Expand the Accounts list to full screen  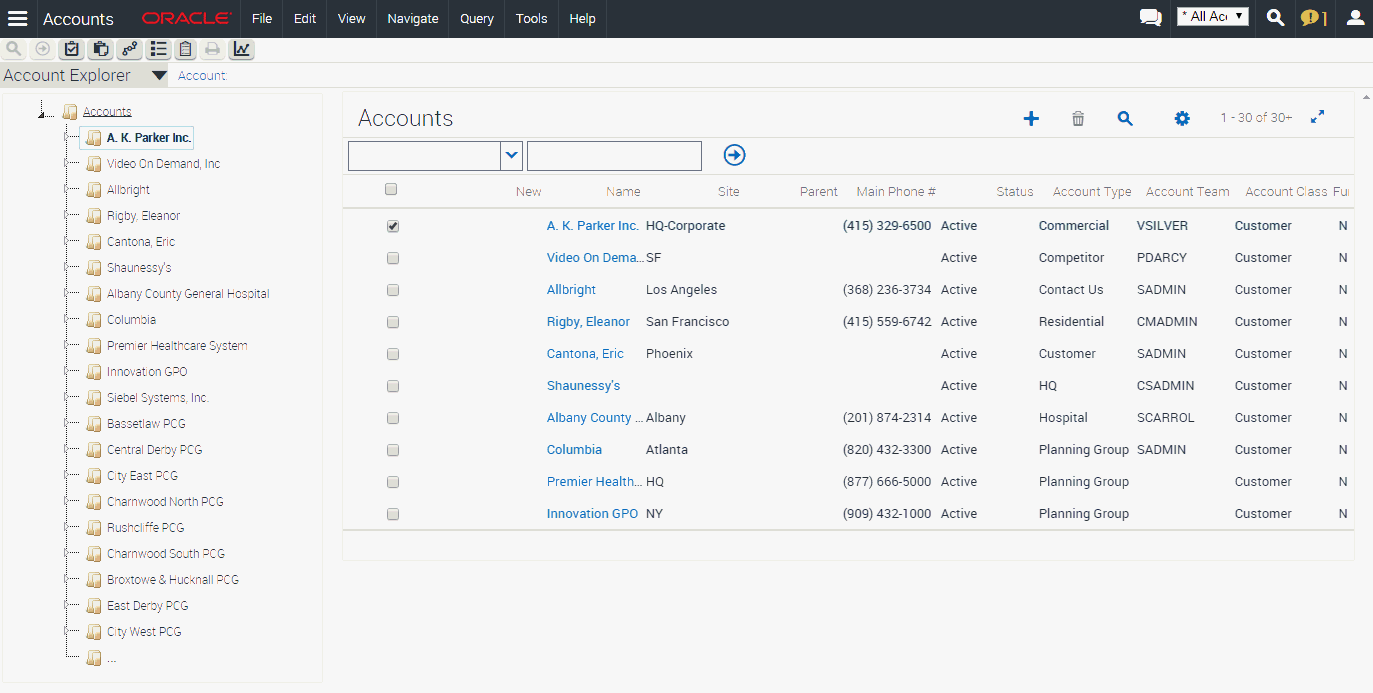click(1317, 117)
